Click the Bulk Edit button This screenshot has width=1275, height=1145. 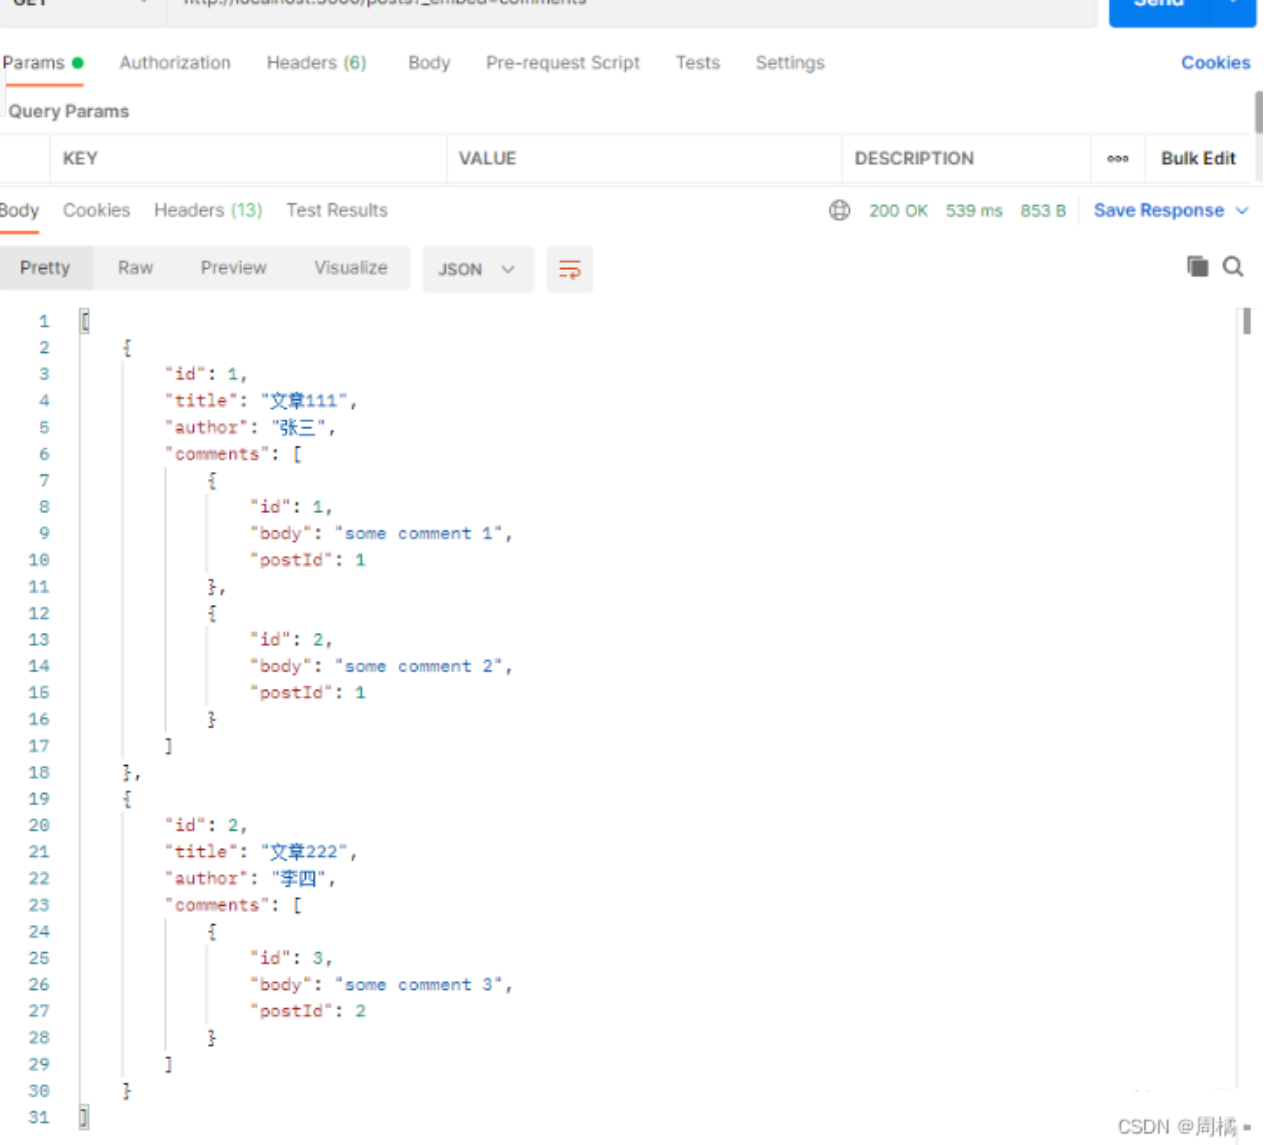1198,158
